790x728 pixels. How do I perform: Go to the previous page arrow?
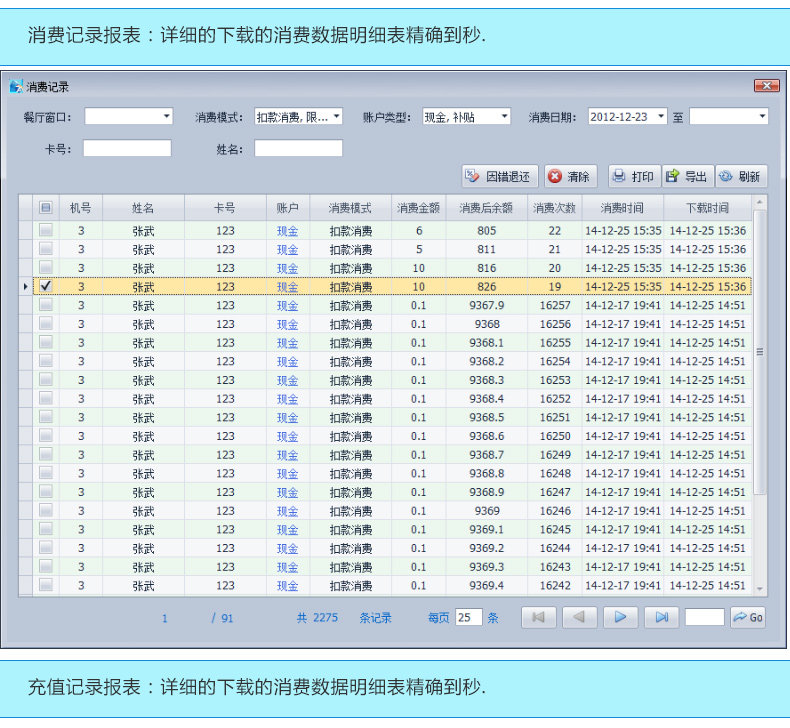tap(579, 617)
